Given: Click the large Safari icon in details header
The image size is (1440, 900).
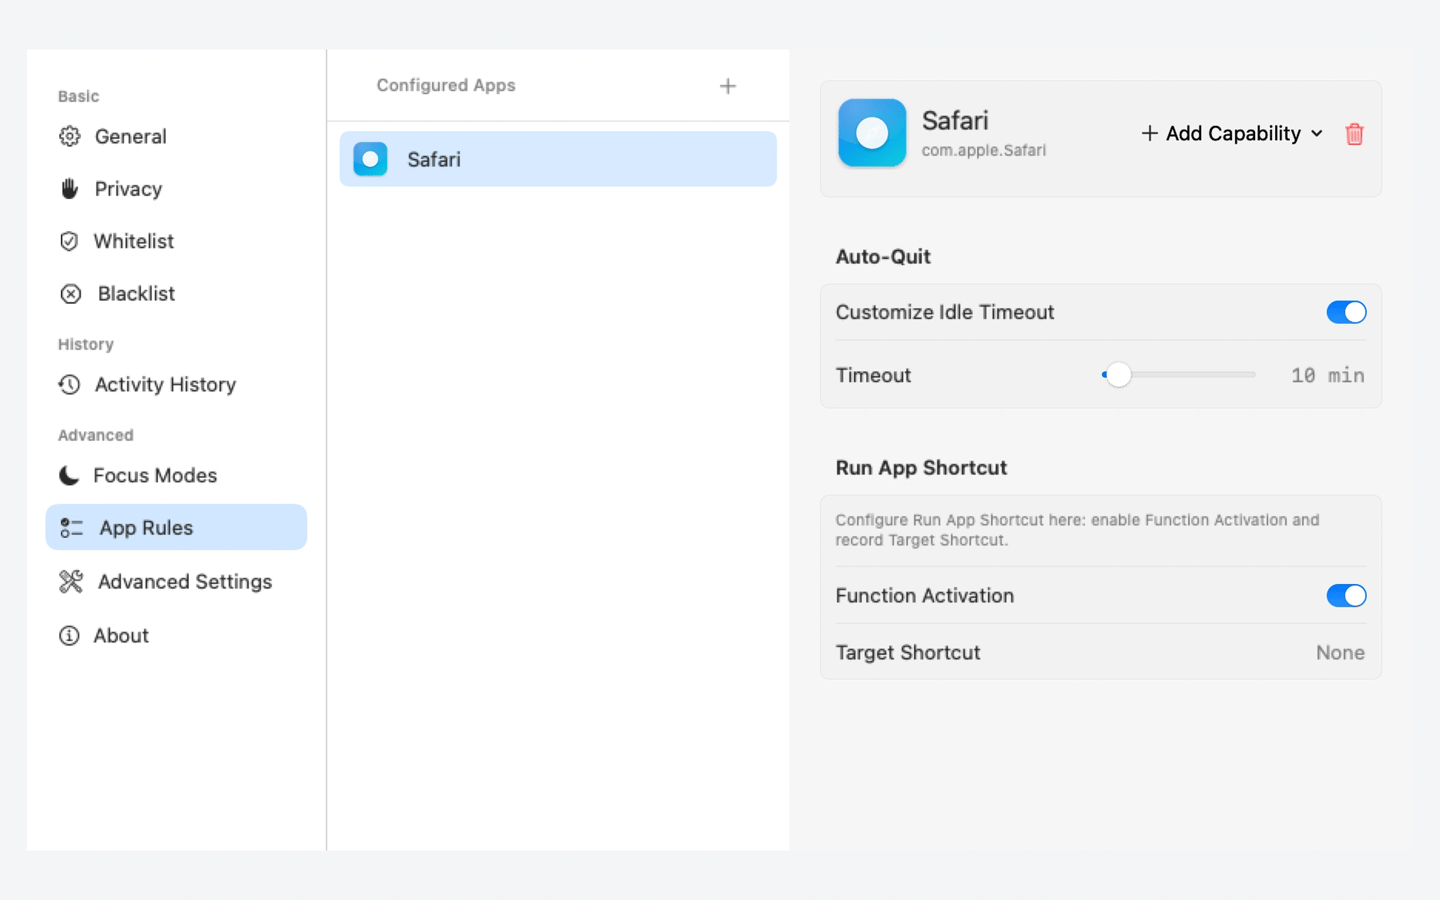Looking at the screenshot, I should click(872, 133).
